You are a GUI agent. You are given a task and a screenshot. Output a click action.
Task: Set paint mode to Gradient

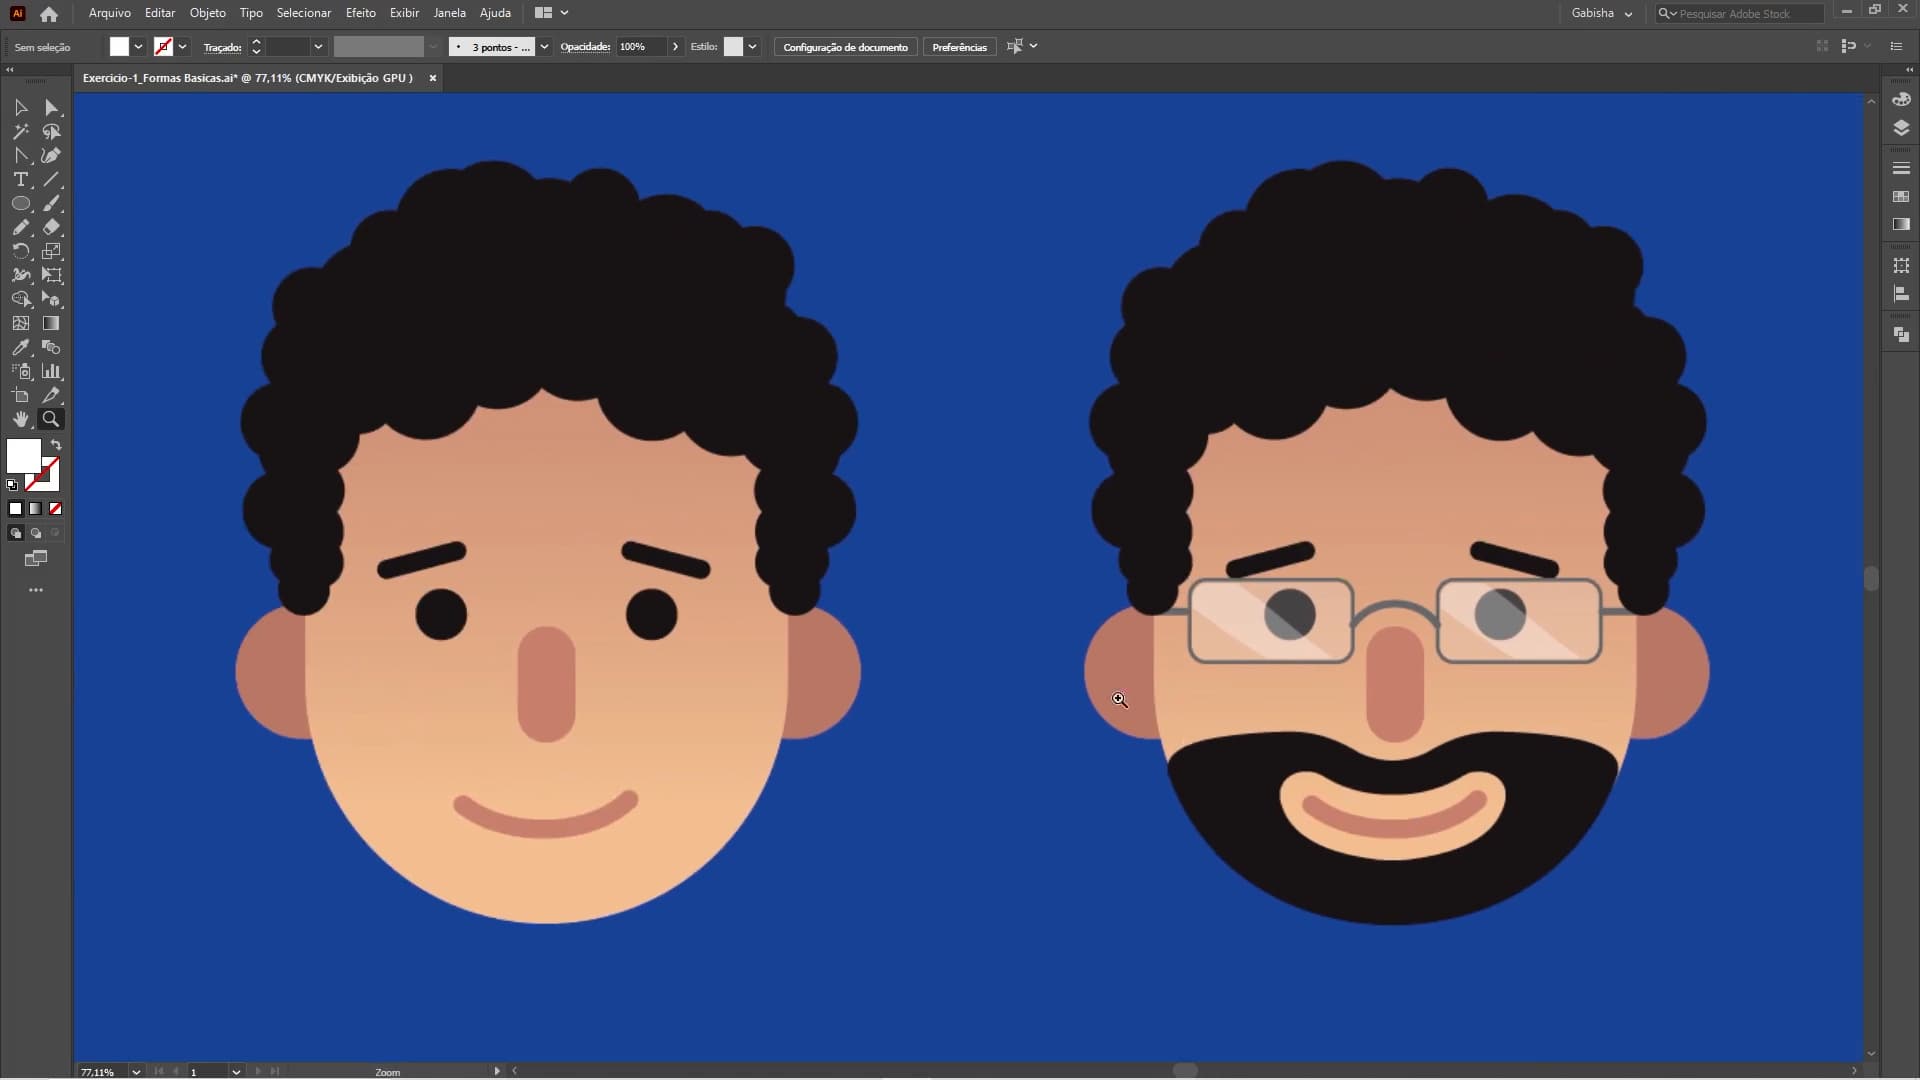pos(35,508)
